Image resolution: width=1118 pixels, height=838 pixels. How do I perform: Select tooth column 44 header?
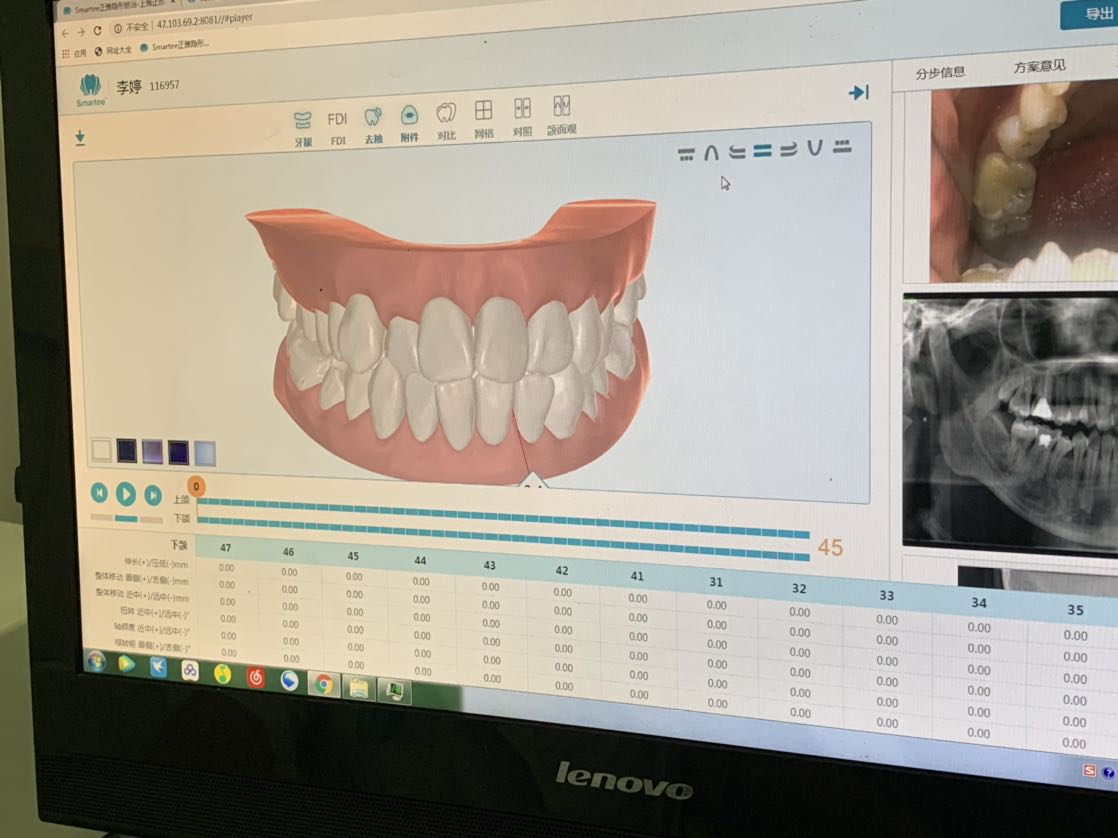click(420, 561)
